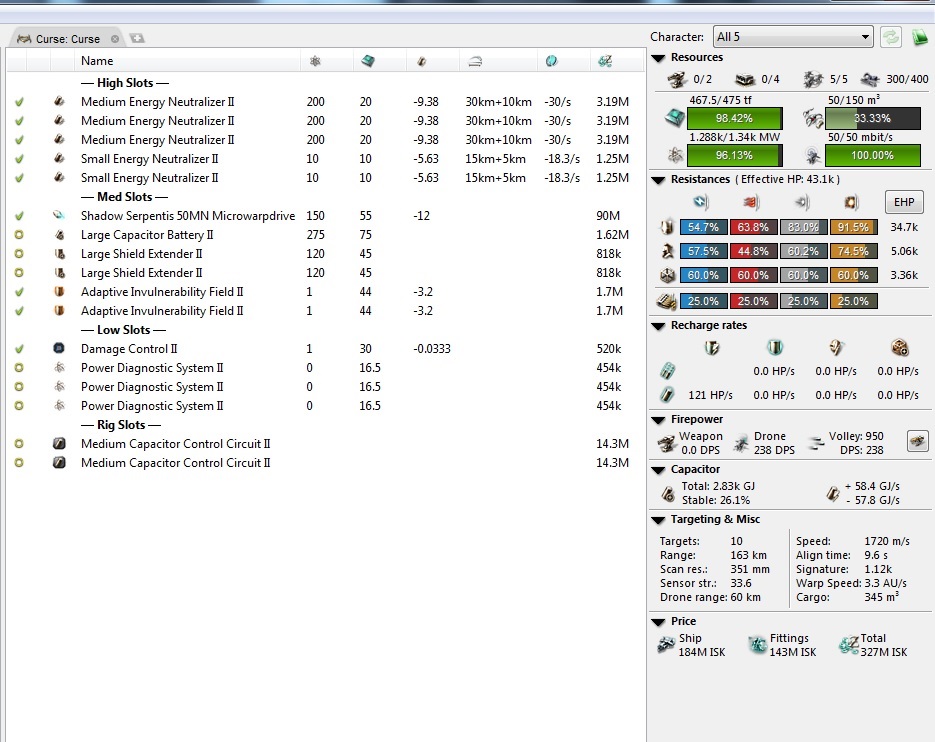Click the calibration icon beside 300/400
The width and height of the screenshot is (935, 742).
point(870,79)
